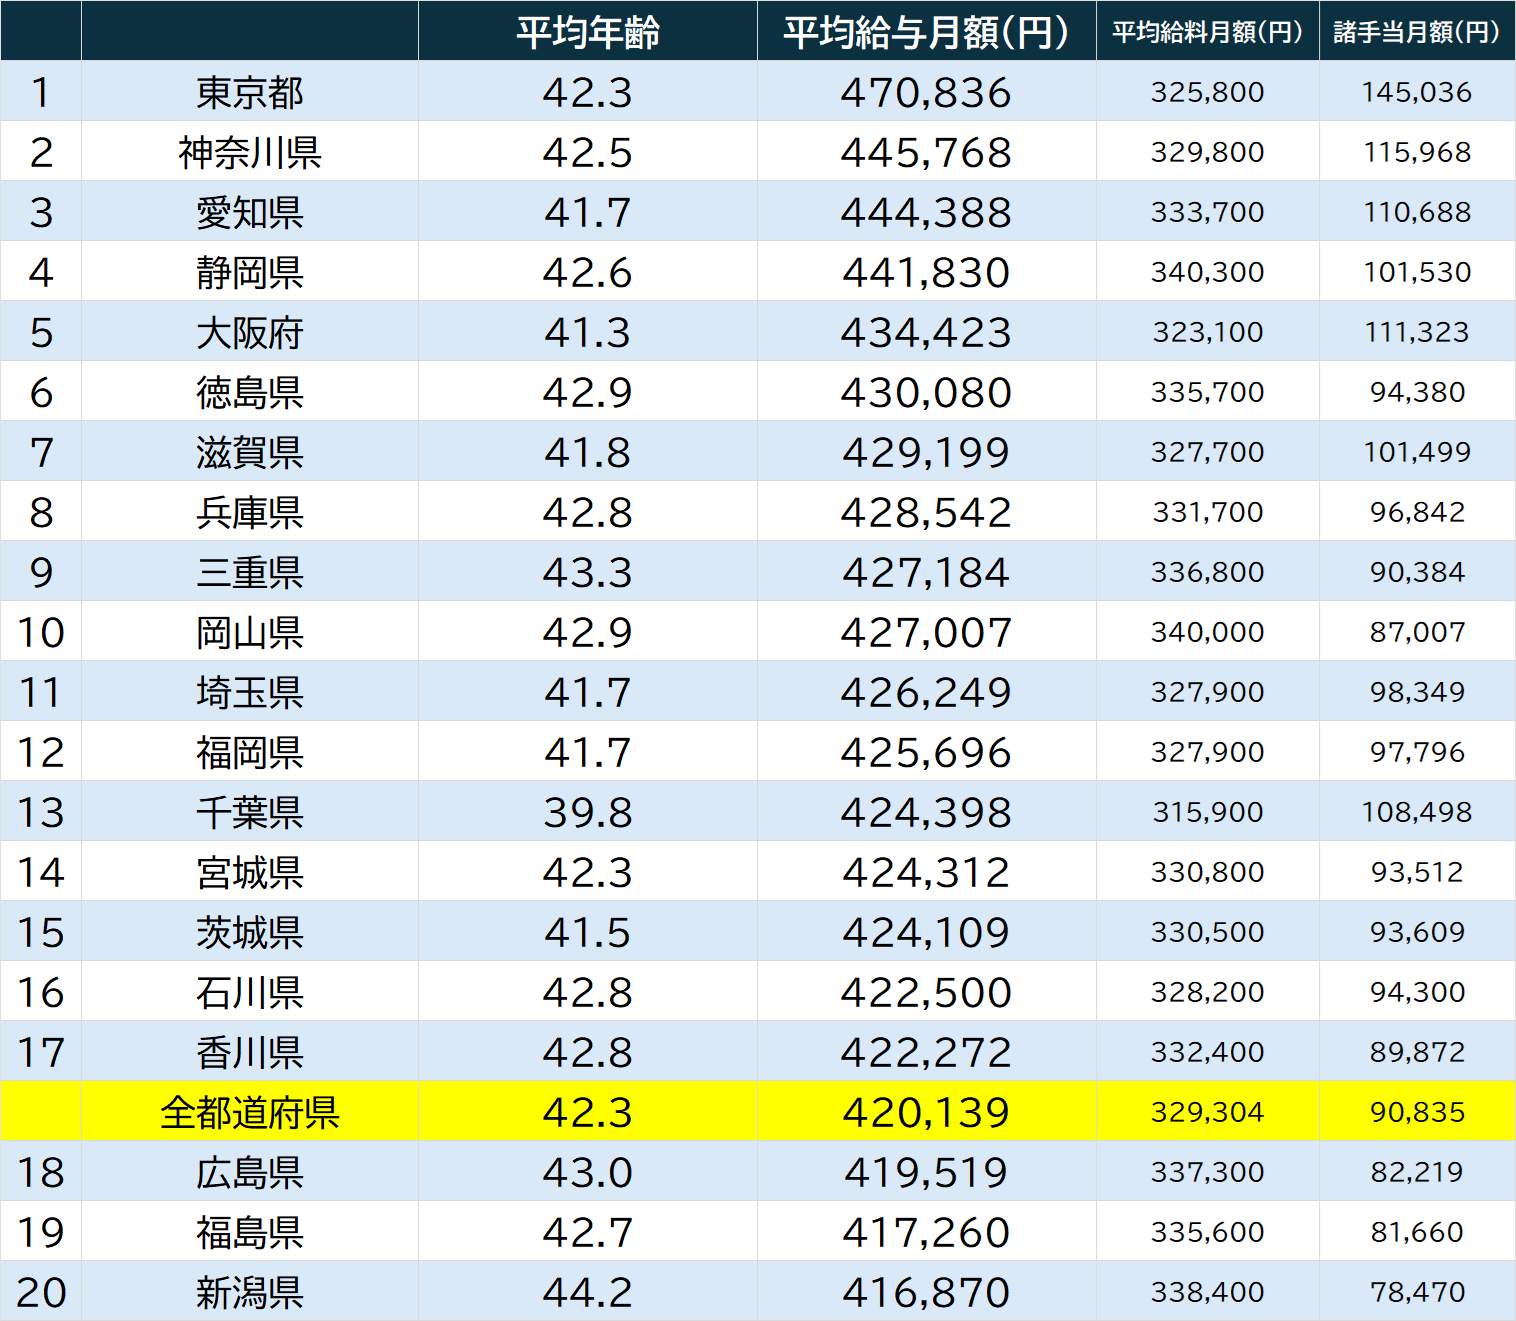
Task: Select the 神奈川県 prefecture cell
Action: coord(249,152)
